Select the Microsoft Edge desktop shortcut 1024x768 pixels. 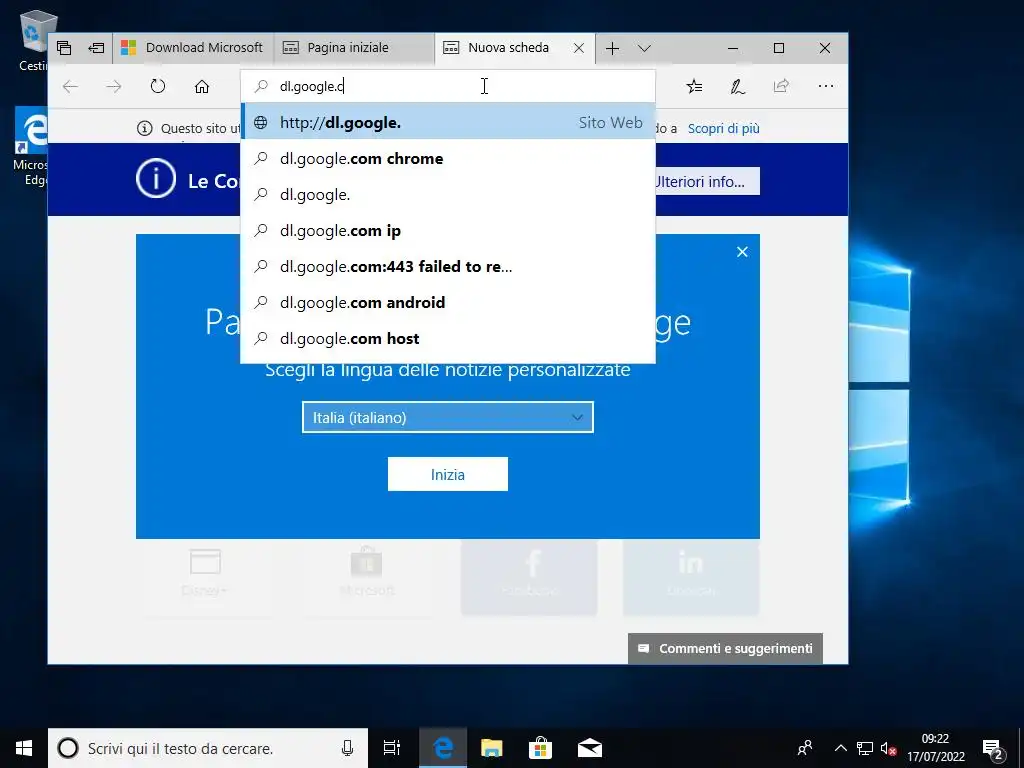(x=31, y=146)
